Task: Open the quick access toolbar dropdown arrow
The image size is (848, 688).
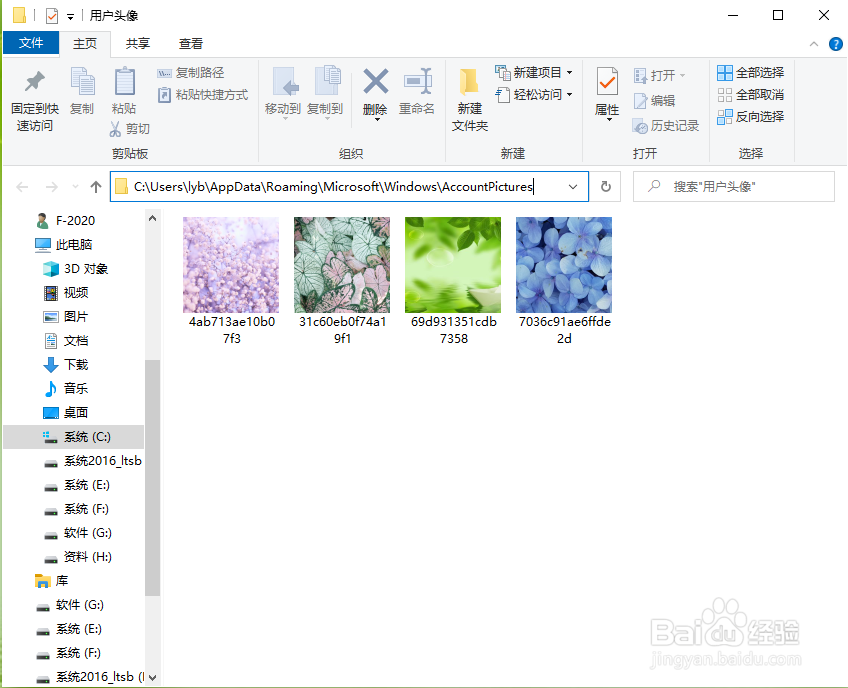Action: tap(70, 17)
